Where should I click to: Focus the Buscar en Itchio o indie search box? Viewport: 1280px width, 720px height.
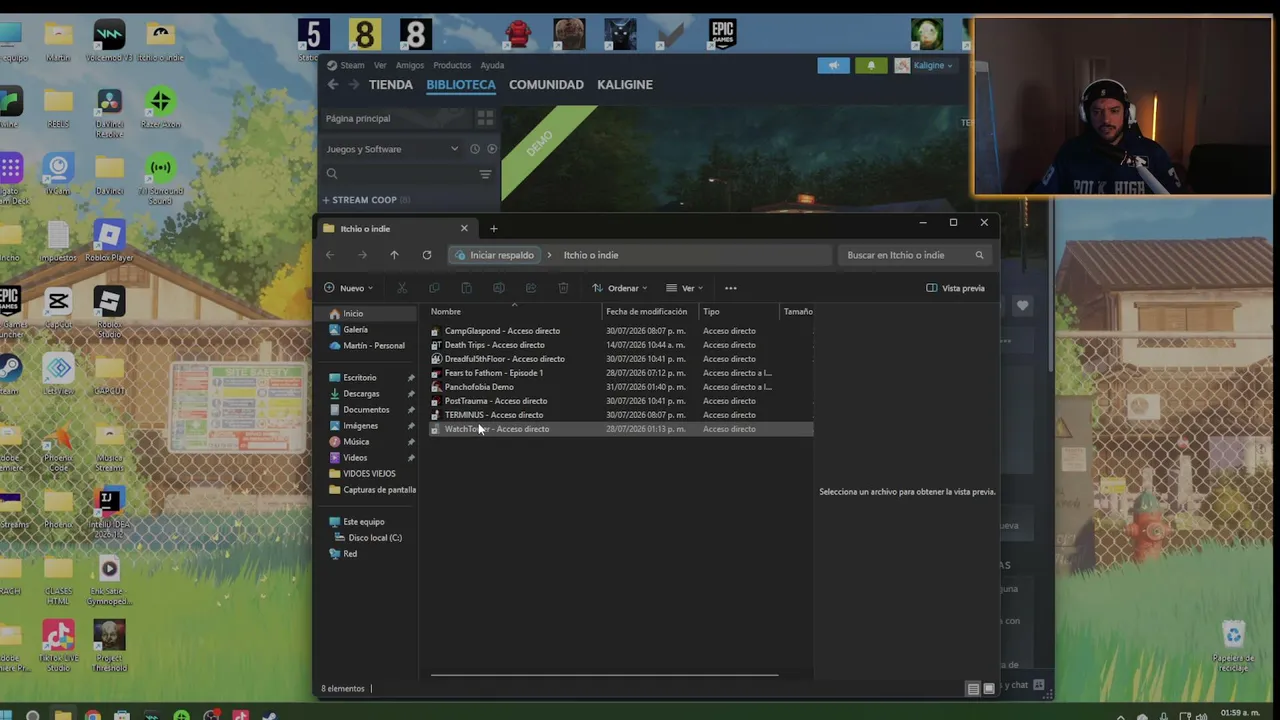(x=915, y=255)
